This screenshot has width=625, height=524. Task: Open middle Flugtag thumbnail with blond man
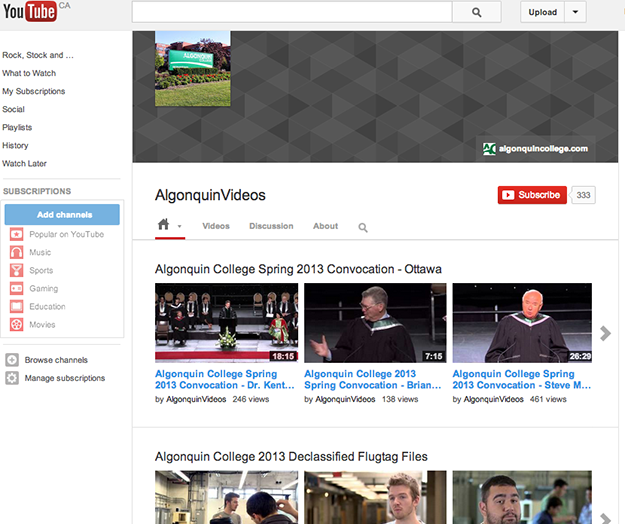coord(375,497)
